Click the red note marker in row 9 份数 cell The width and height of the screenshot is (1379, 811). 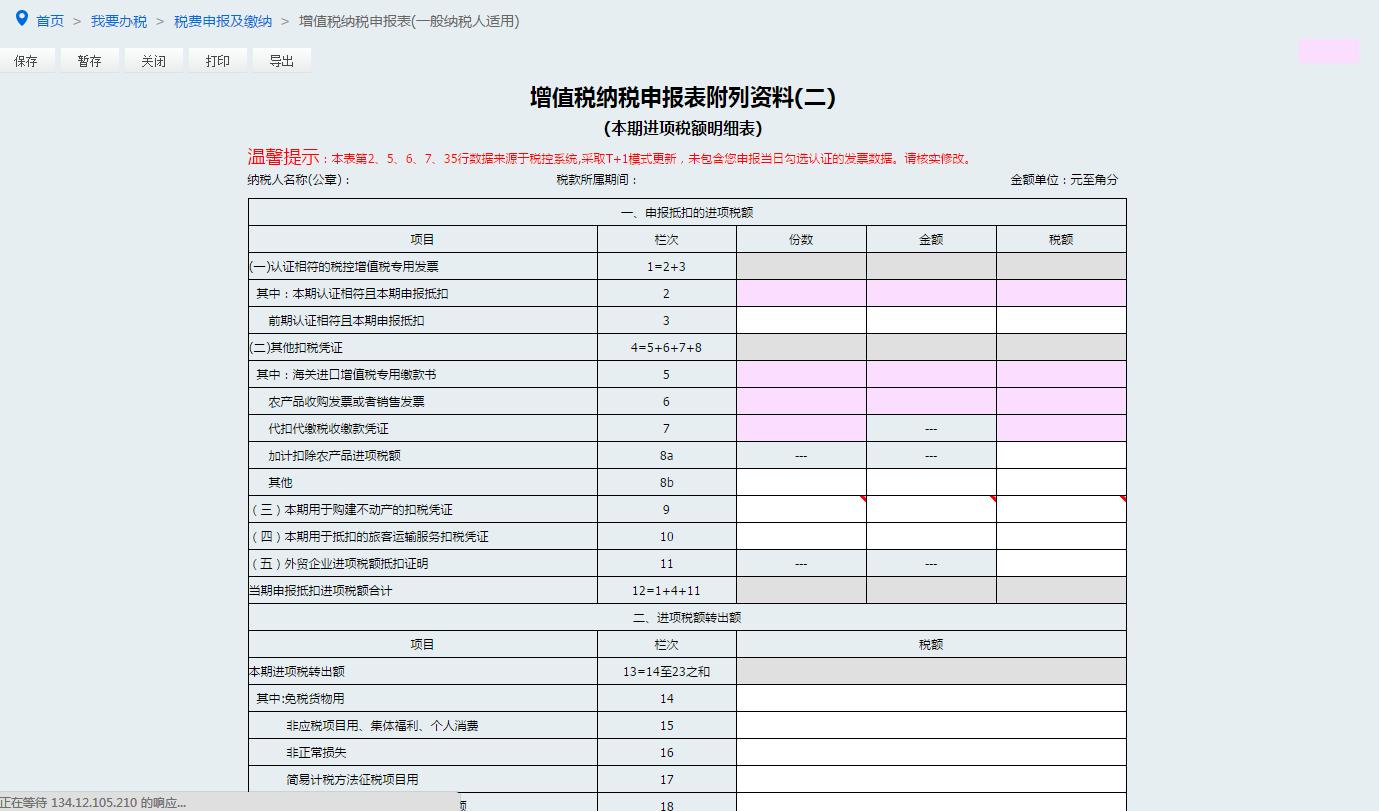point(861,500)
